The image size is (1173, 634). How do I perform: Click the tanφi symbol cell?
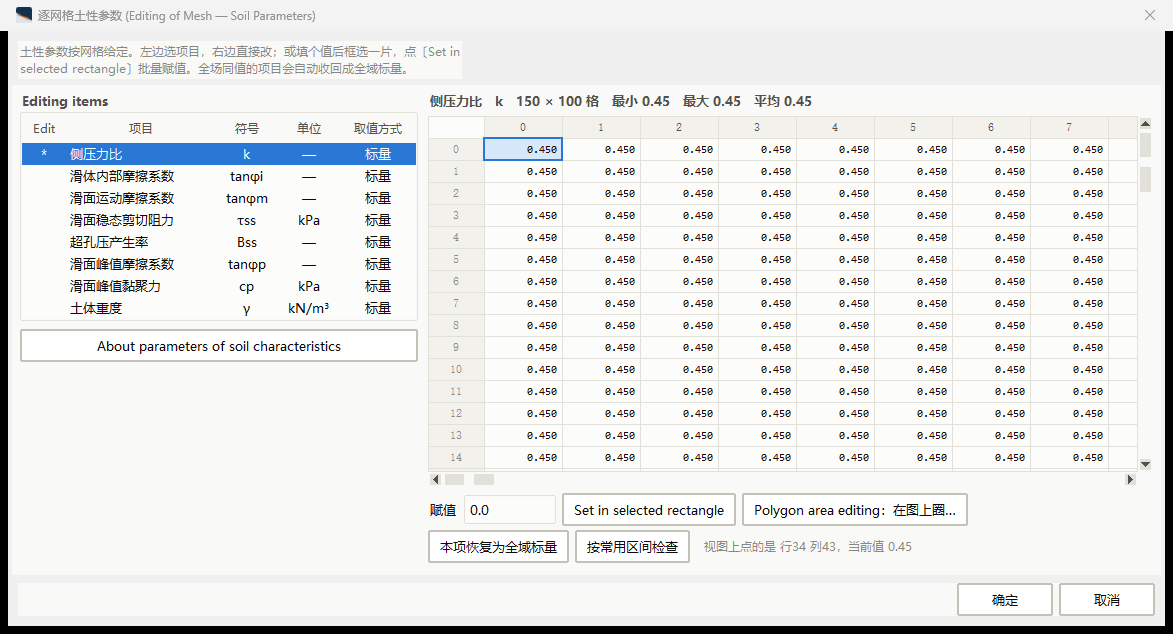click(x=247, y=176)
